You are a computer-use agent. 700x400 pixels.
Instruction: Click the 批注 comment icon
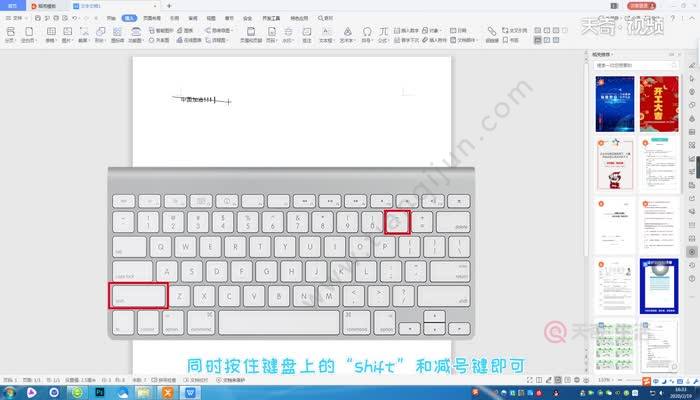[307, 34]
